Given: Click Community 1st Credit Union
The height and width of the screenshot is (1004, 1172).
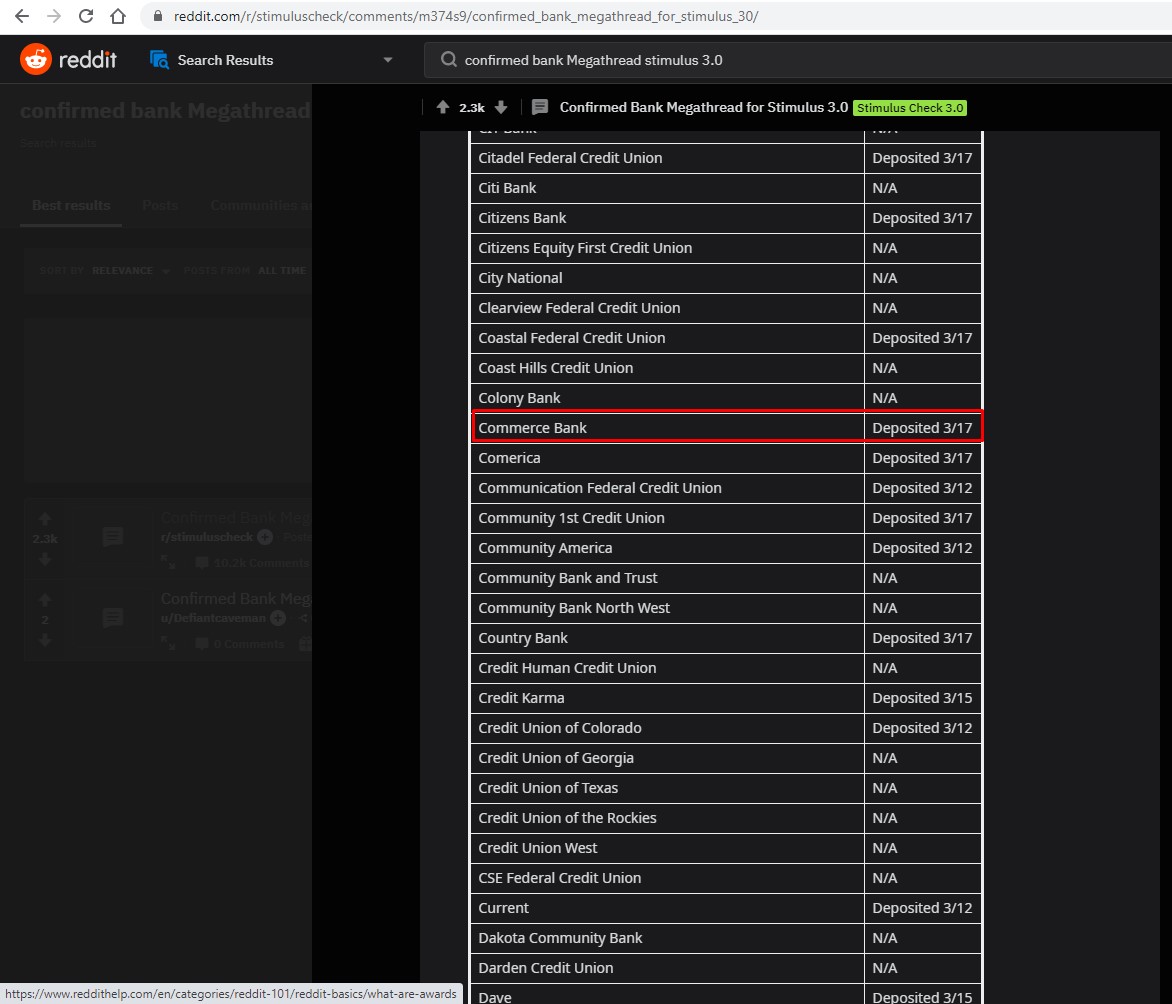Looking at the screenshot, I should click(667, 517).
